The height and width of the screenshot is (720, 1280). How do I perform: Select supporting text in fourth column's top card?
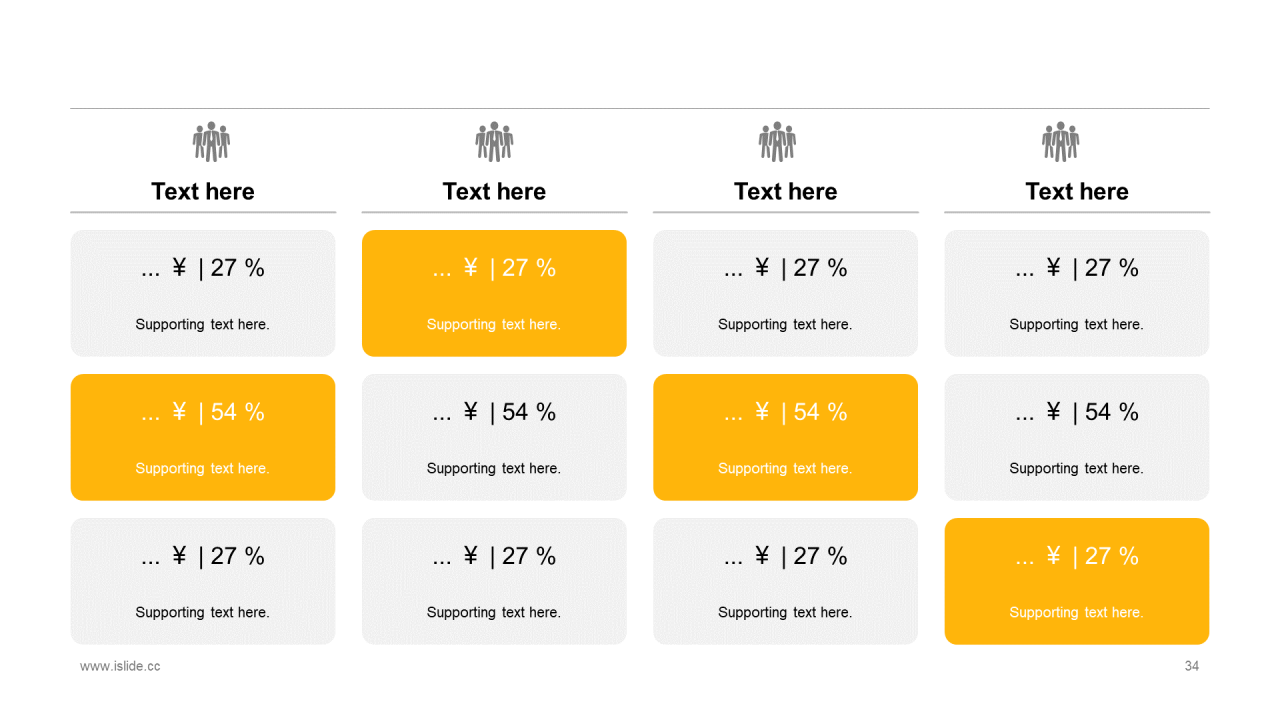point(1077,324)
